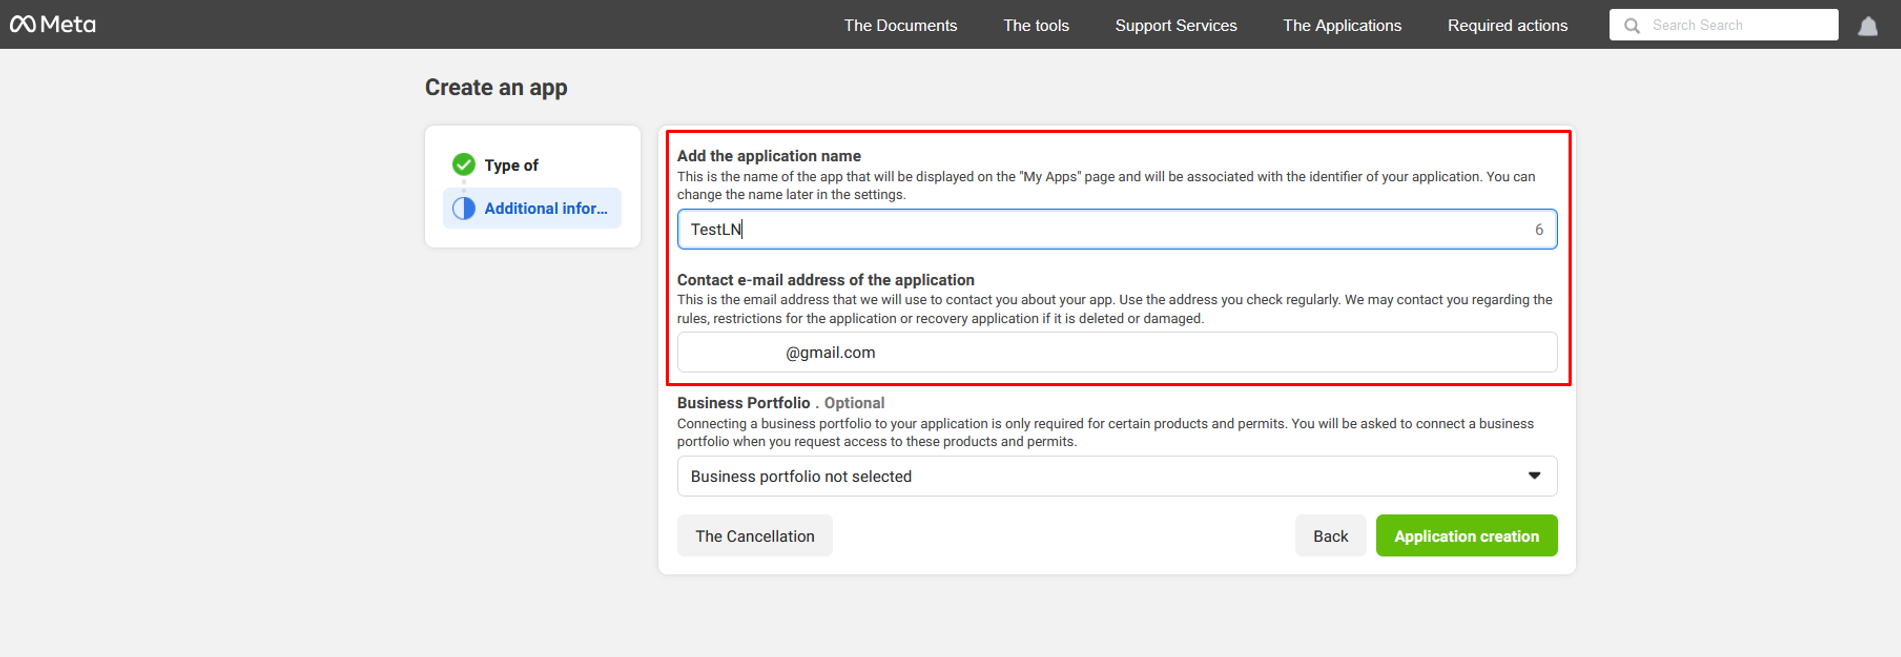The width and height of the screenshot is (1901, 657).
Task: Open Required actions menu item
Action: pyautogui.click(x=1507, y=26)
